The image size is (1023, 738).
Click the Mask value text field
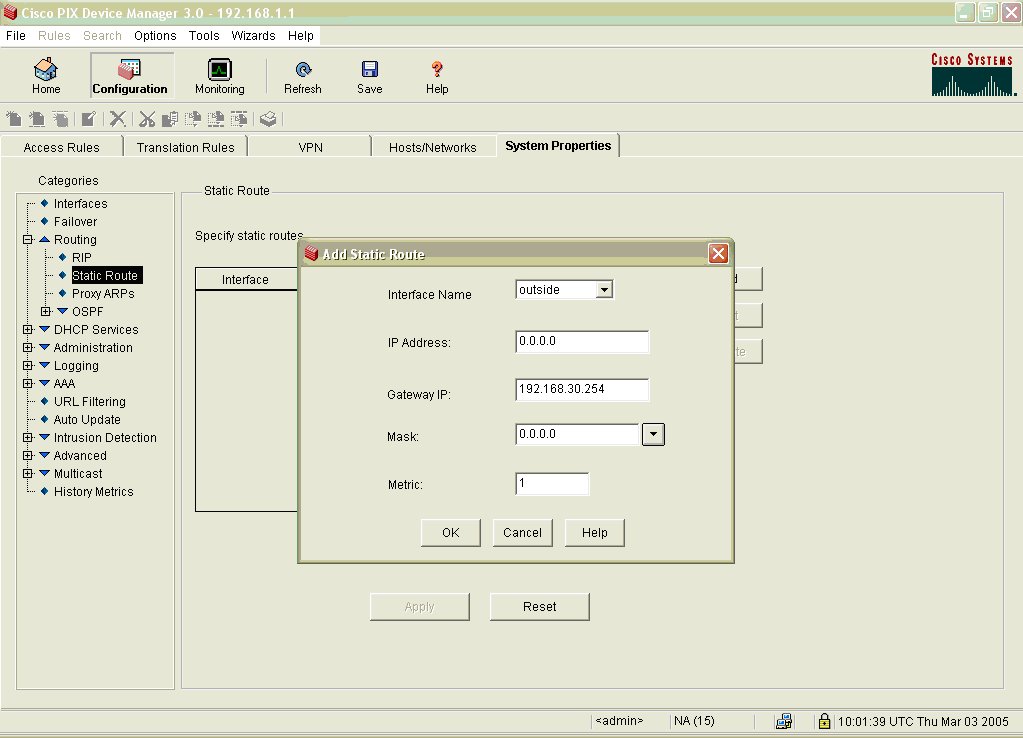577,434
